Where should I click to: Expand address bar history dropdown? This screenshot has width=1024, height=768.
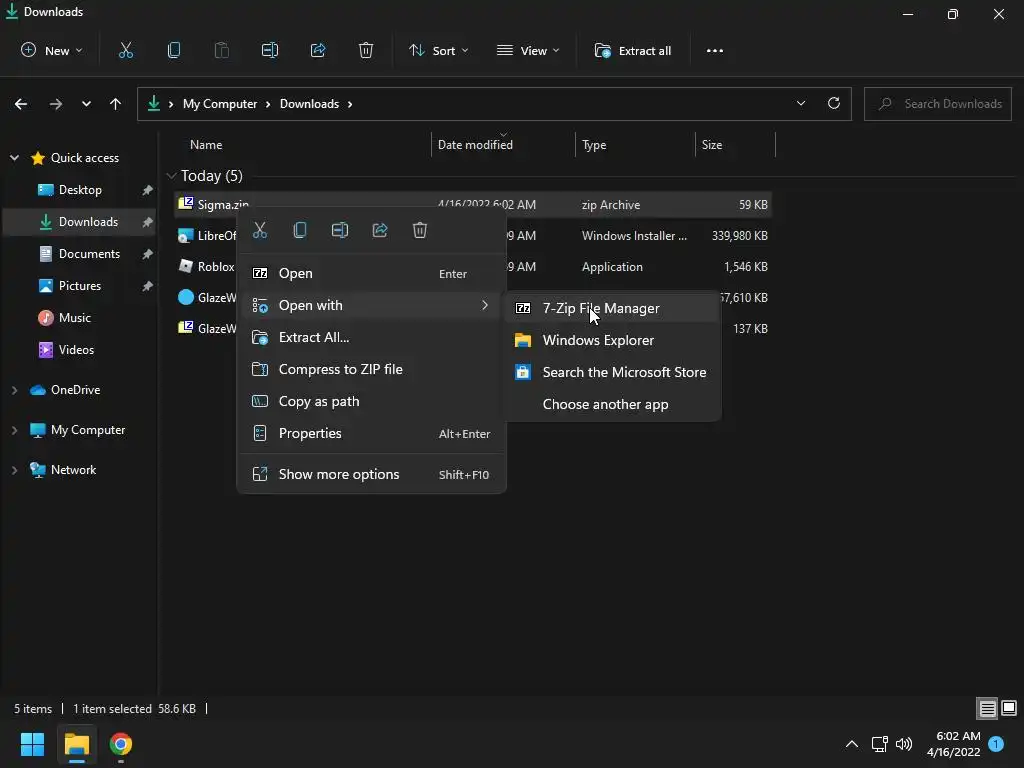801,103
